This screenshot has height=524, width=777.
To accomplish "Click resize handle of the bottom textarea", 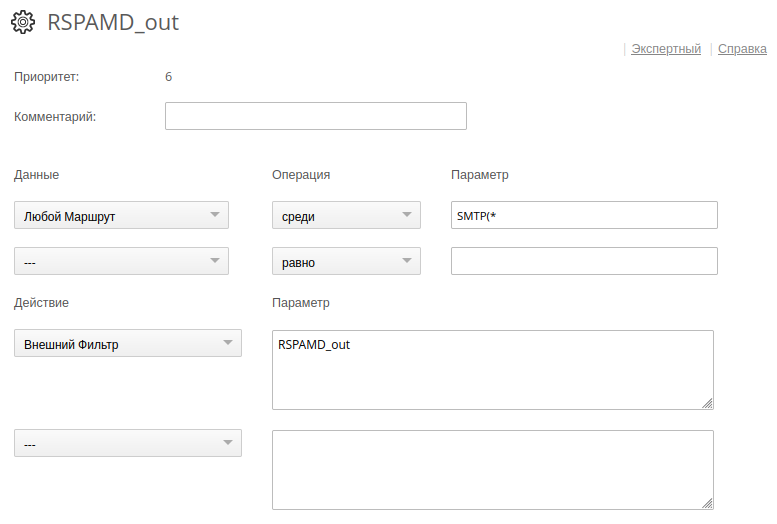I will coord(707,503).
